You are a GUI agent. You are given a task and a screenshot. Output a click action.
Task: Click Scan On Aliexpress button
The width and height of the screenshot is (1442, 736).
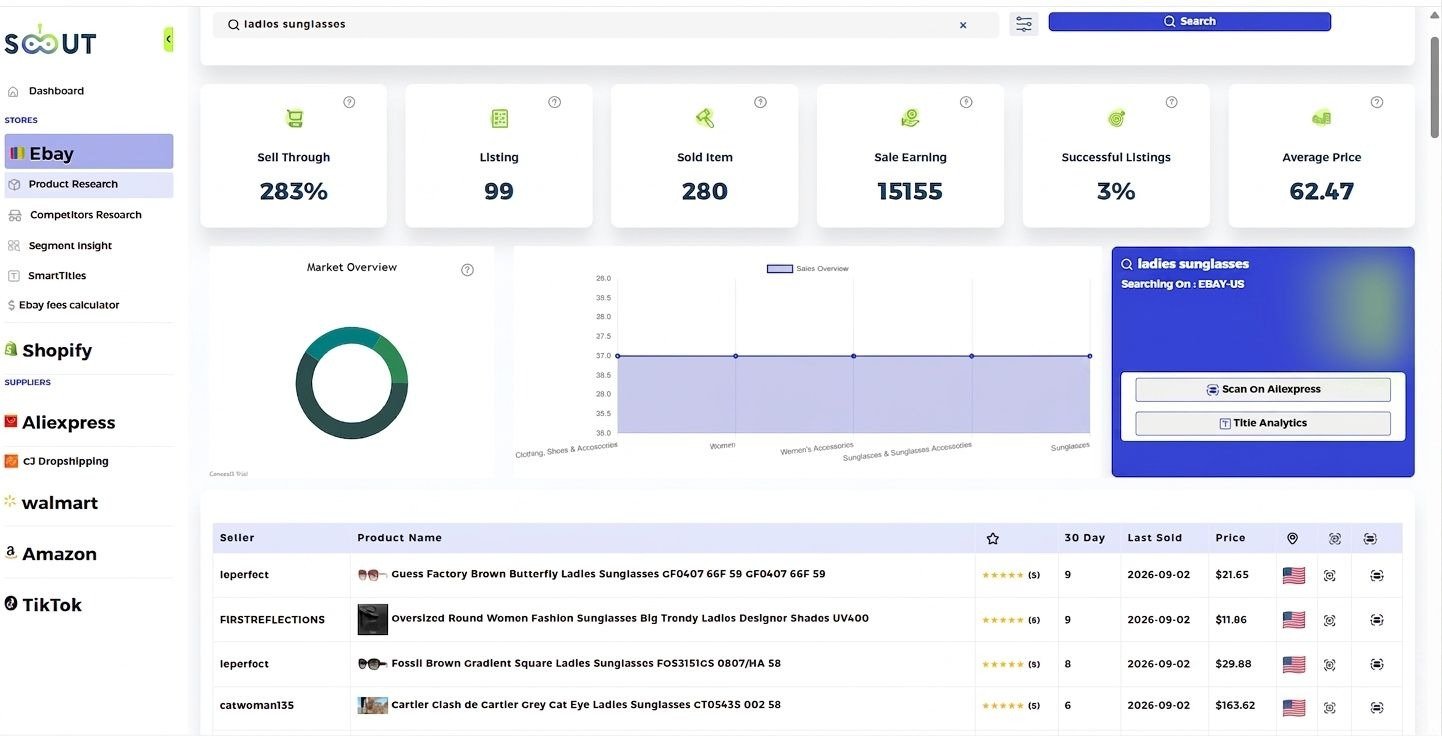pyautogui.click(x=1263, y=389)
